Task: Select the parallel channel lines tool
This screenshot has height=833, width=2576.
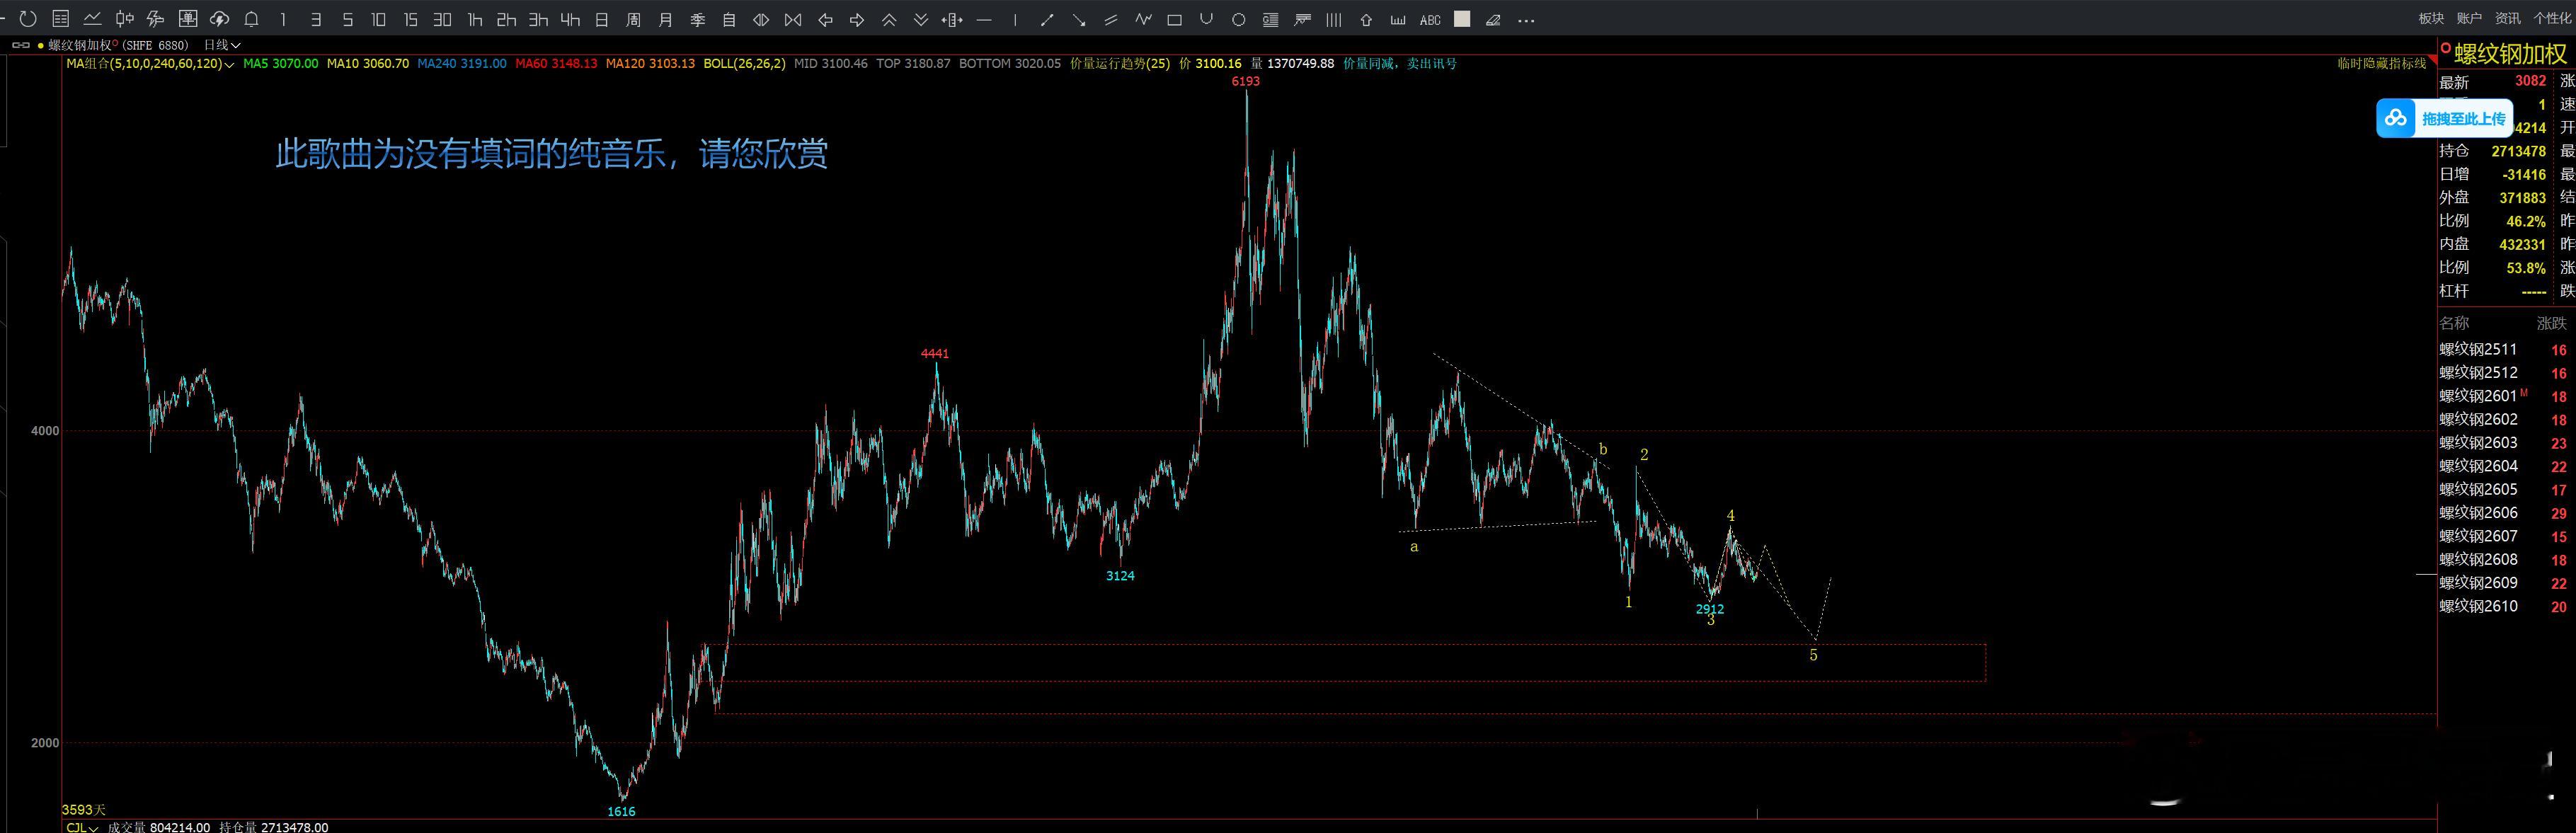Action: click(1111, 19)
